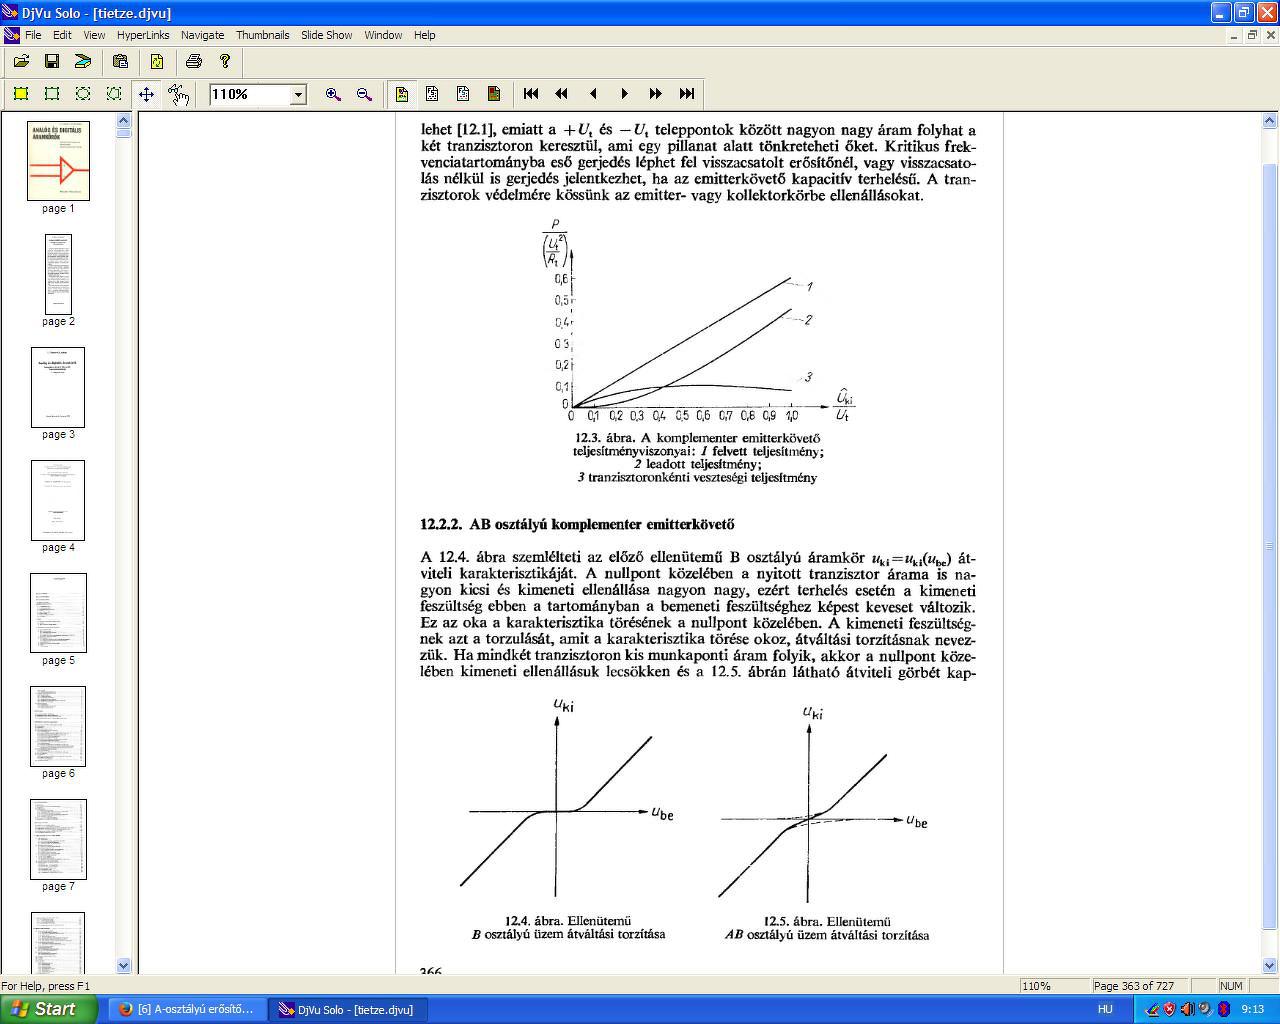The height and width of the screenshot is (1024, 1280).
Task: Go back ten pages with double-left arrow
Action: point(562,94)
